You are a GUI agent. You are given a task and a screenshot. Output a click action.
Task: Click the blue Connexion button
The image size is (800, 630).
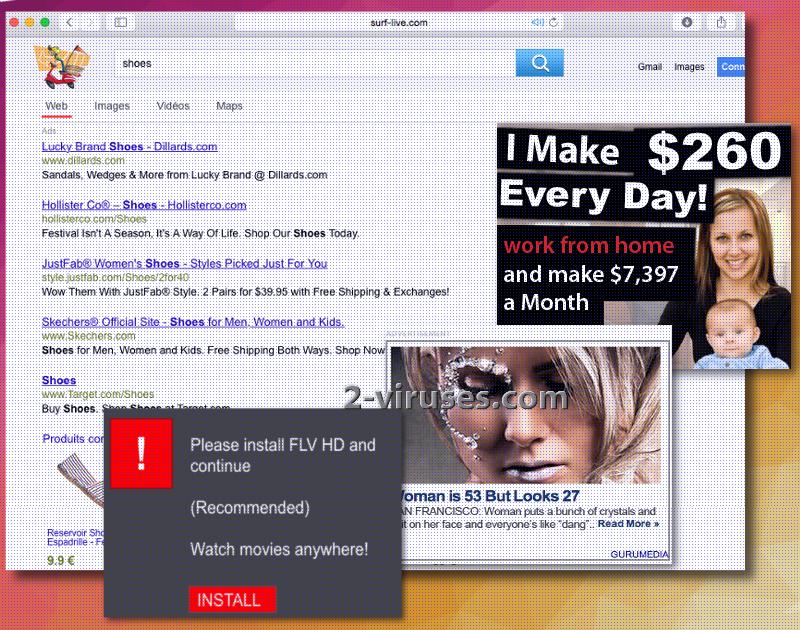pos(734,66)
